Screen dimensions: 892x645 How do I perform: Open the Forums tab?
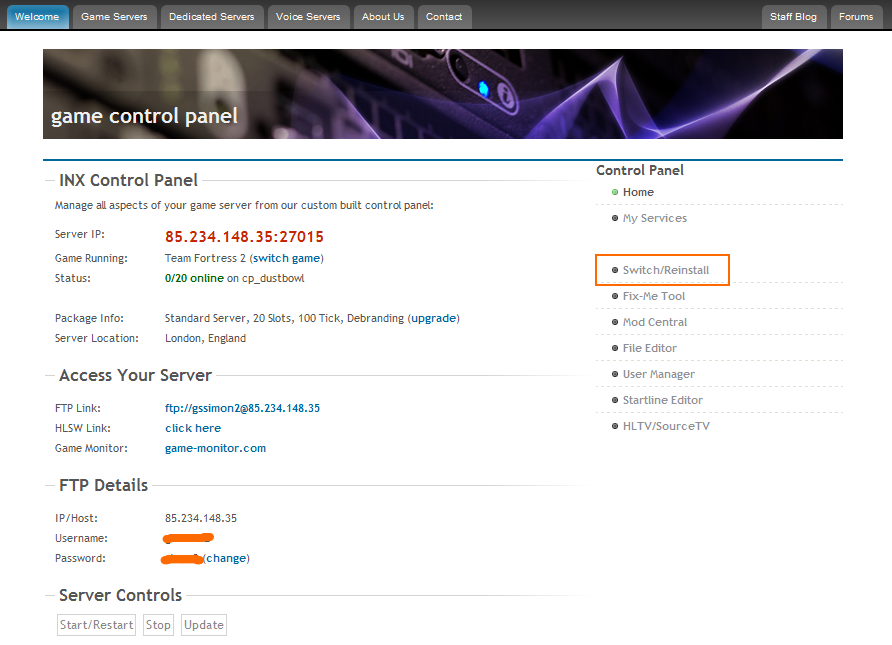pyautogui.click(x=856, y=17)
